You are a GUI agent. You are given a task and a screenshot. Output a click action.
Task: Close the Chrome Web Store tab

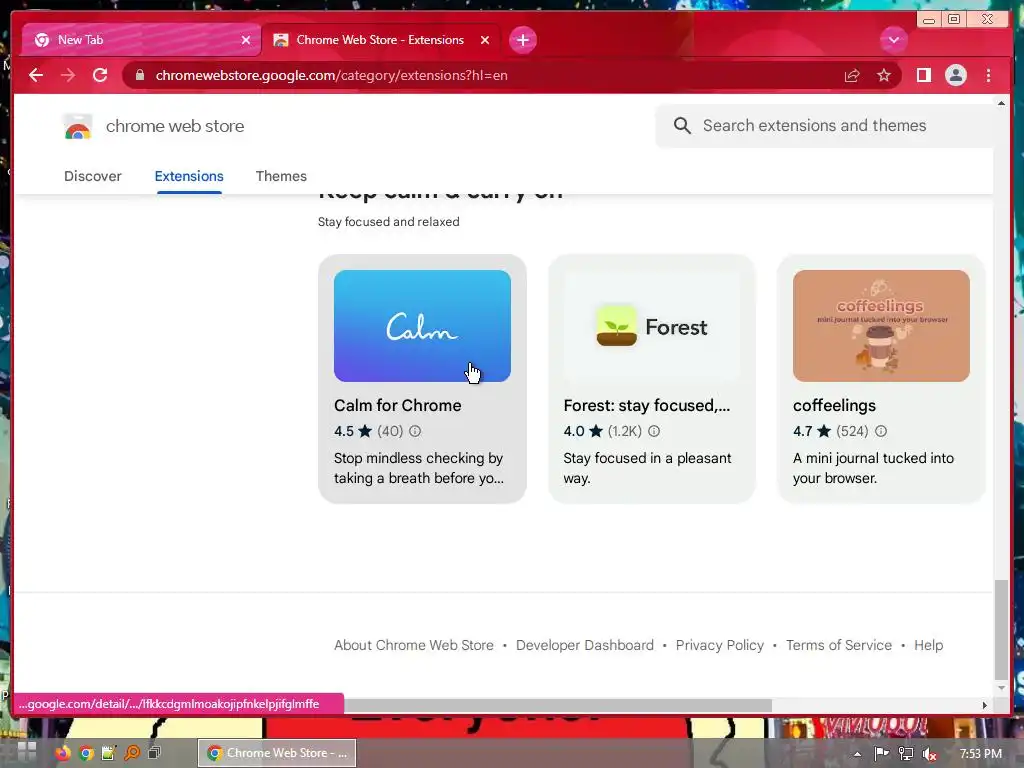coord(485,40)
